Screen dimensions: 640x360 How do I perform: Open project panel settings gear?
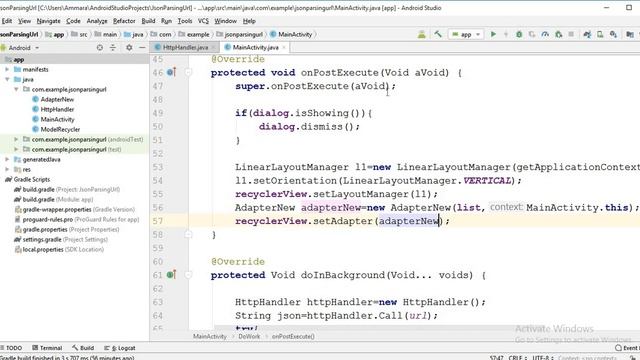pos(129,48)
